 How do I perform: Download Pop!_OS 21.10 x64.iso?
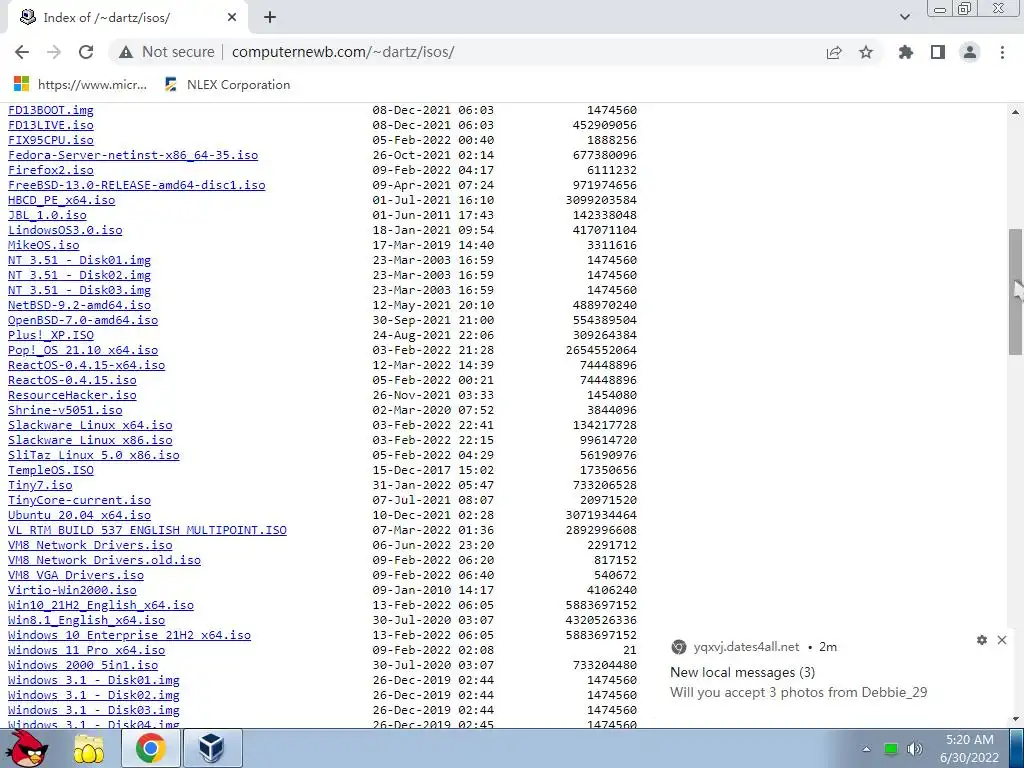click(x=83, y=350)
